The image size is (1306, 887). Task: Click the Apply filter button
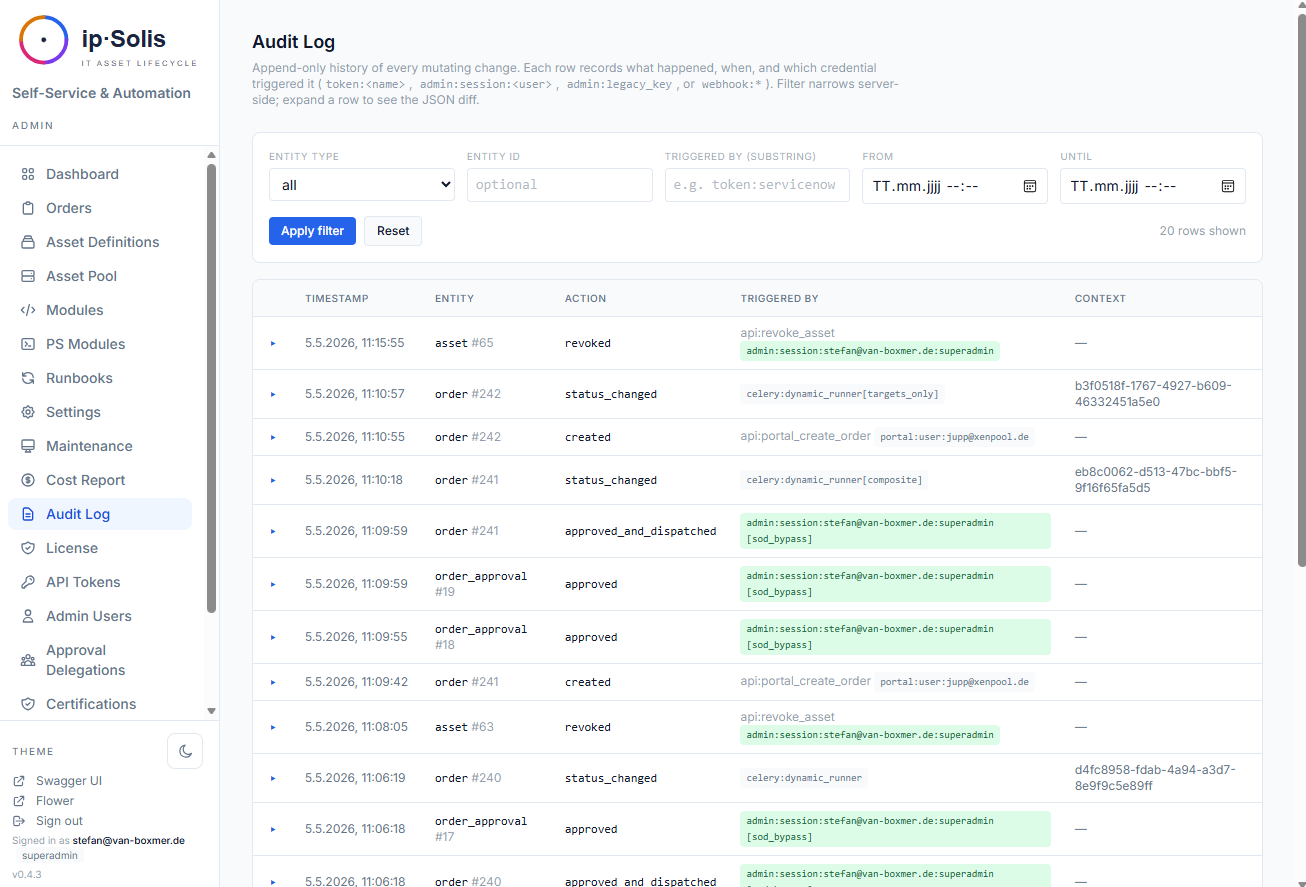pos(312,231)
